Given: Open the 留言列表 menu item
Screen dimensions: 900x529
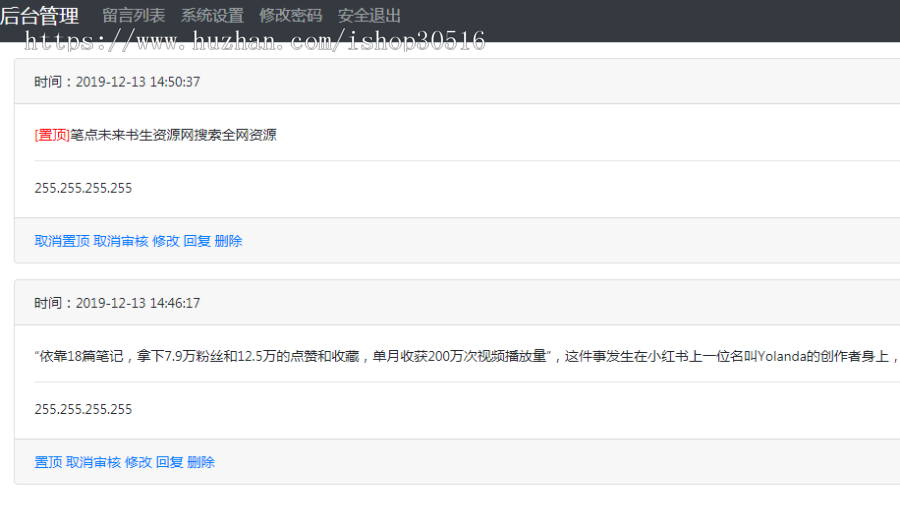Looking at the screenshot, I should pyautogui.click(x=134, y=15).
